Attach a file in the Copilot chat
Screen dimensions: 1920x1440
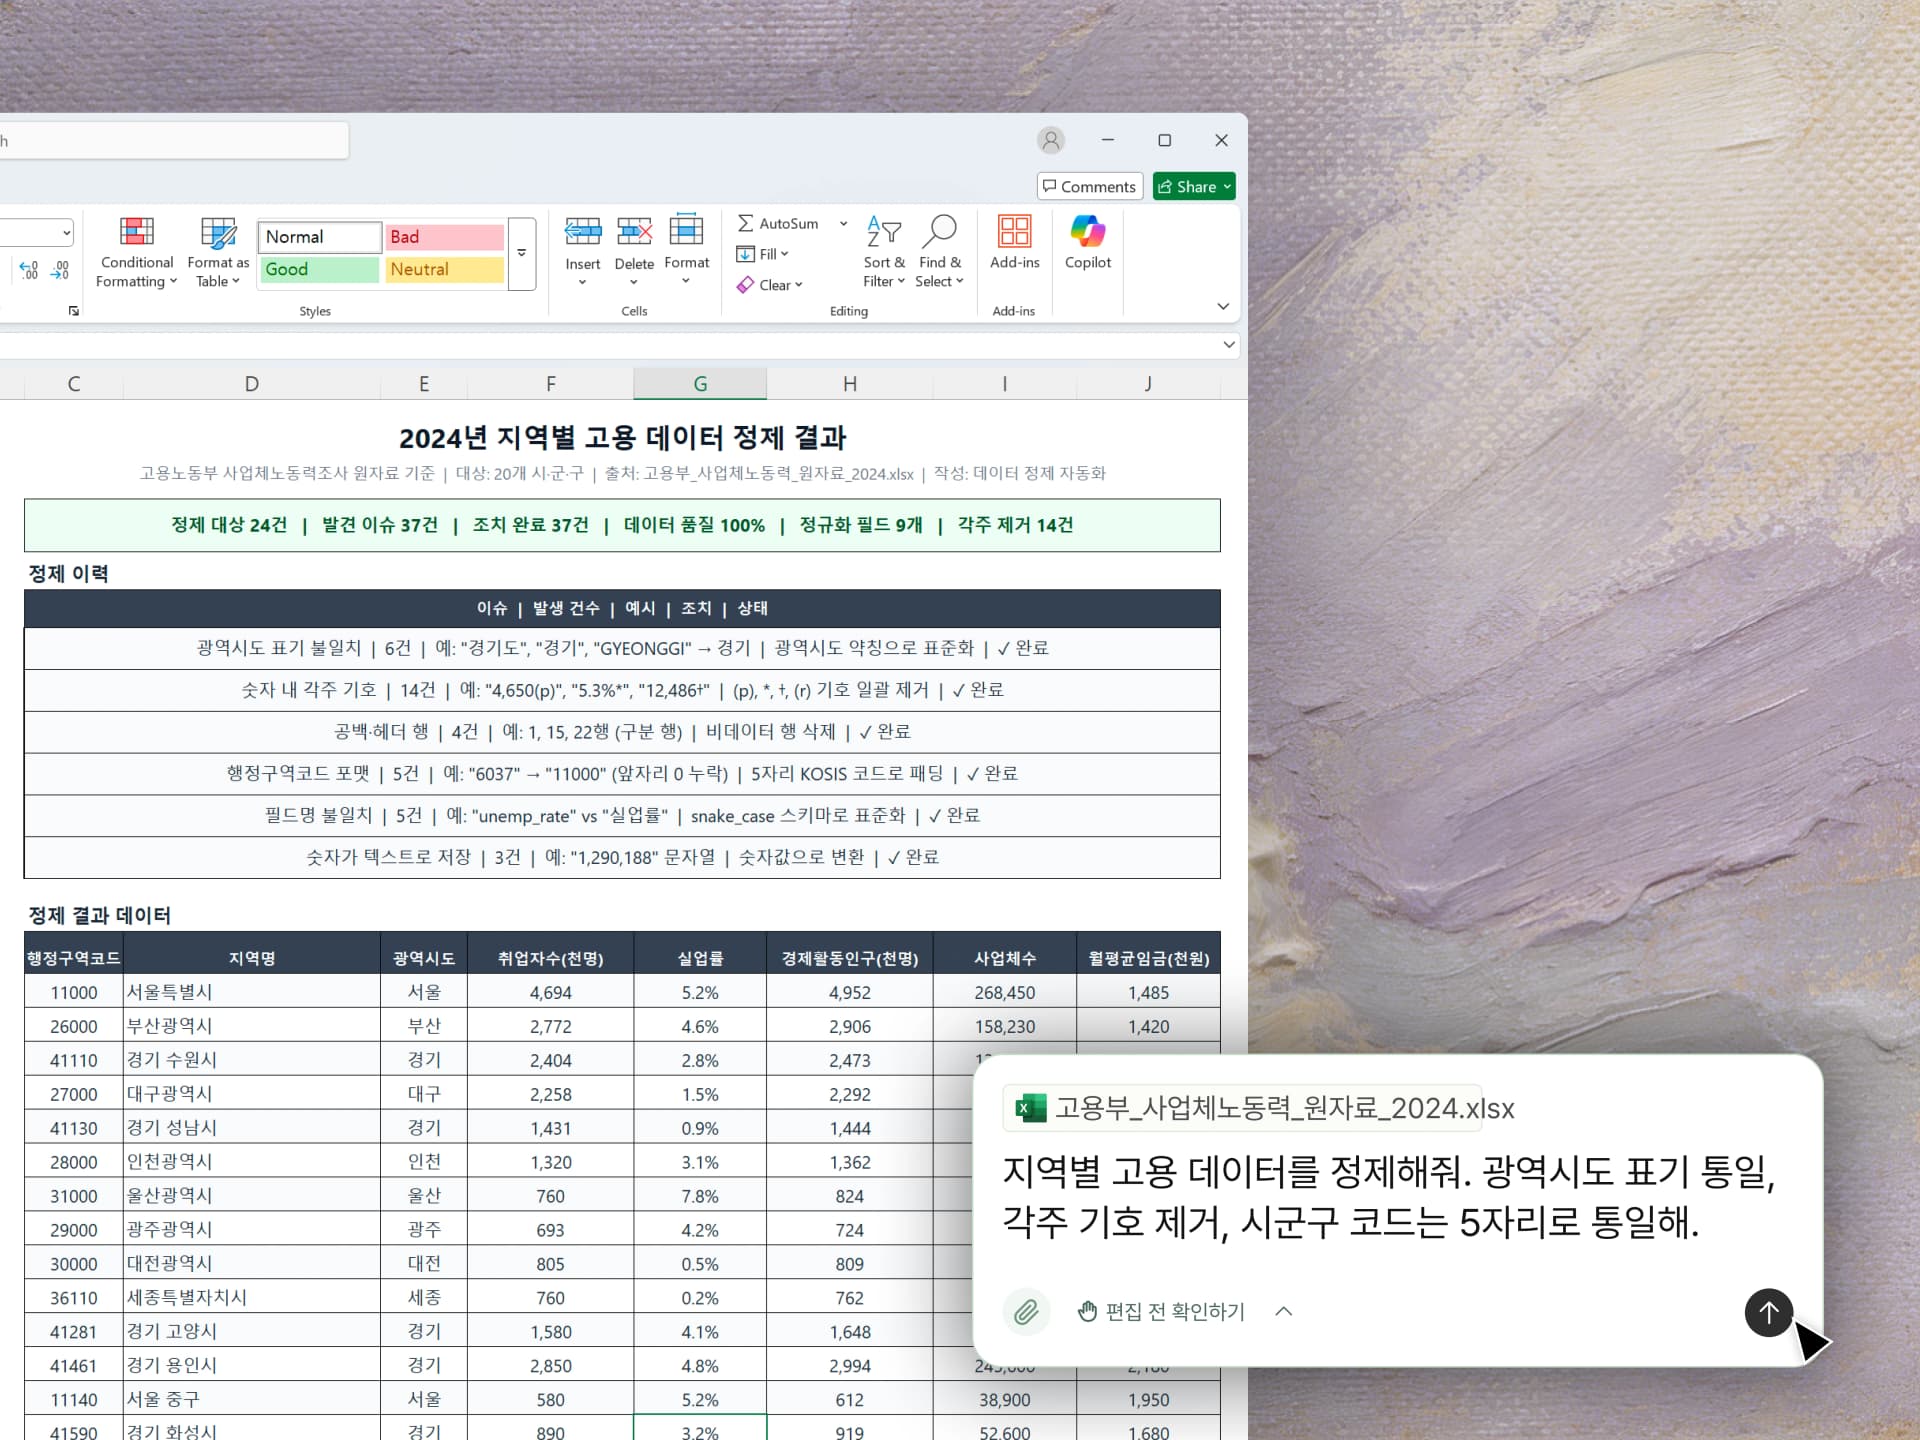click(x=1026, y=1311)
